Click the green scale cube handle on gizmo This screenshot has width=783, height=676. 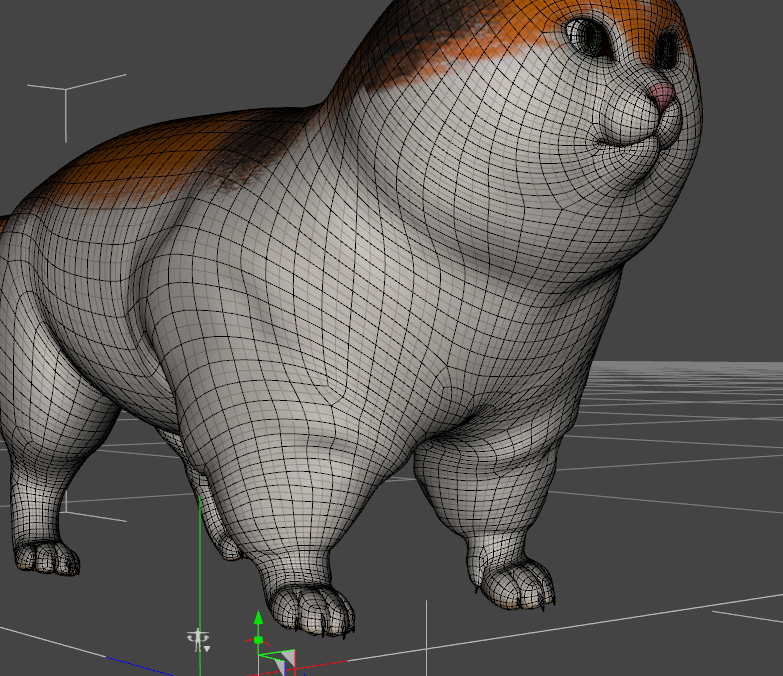(258, 640)
